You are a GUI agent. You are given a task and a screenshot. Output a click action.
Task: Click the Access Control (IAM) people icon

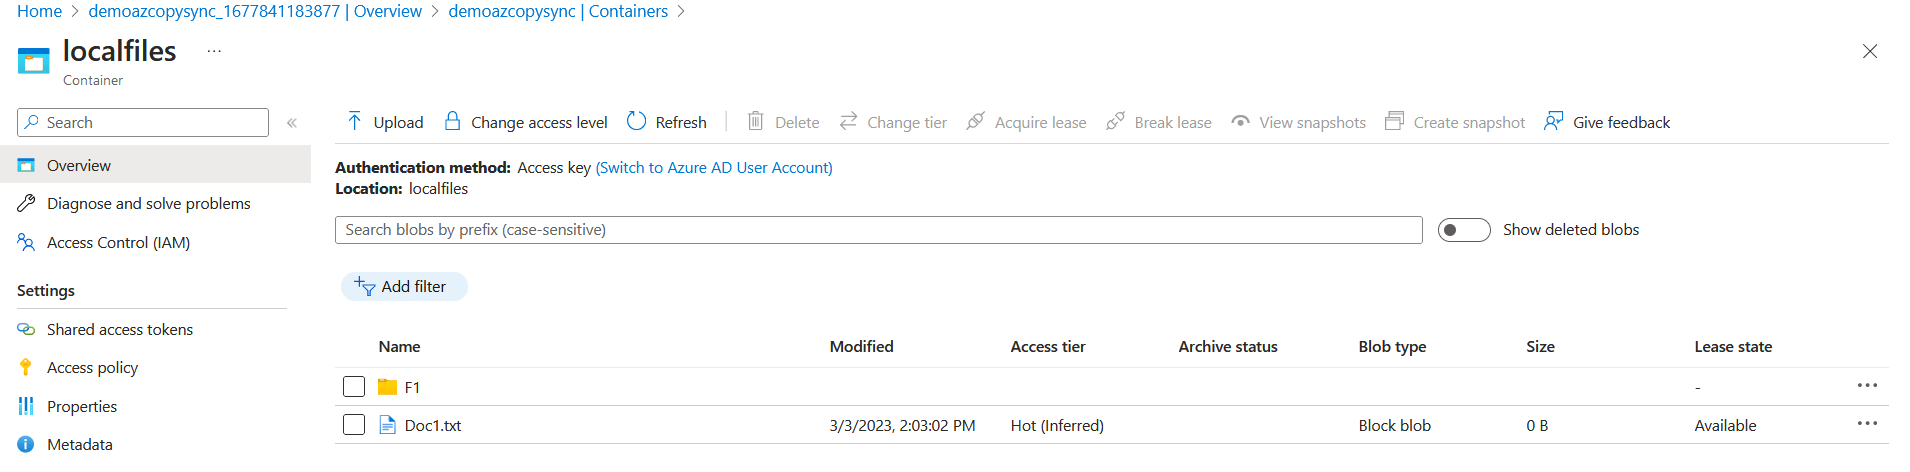click(26, 242)
